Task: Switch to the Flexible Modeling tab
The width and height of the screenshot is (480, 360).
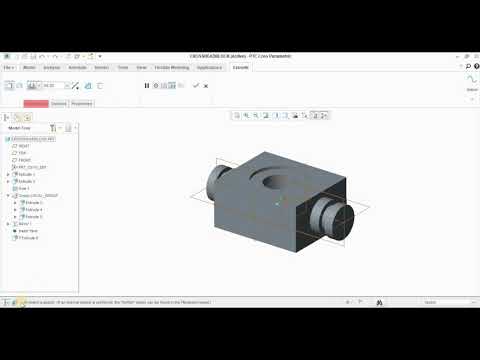Action: [172, 68]
